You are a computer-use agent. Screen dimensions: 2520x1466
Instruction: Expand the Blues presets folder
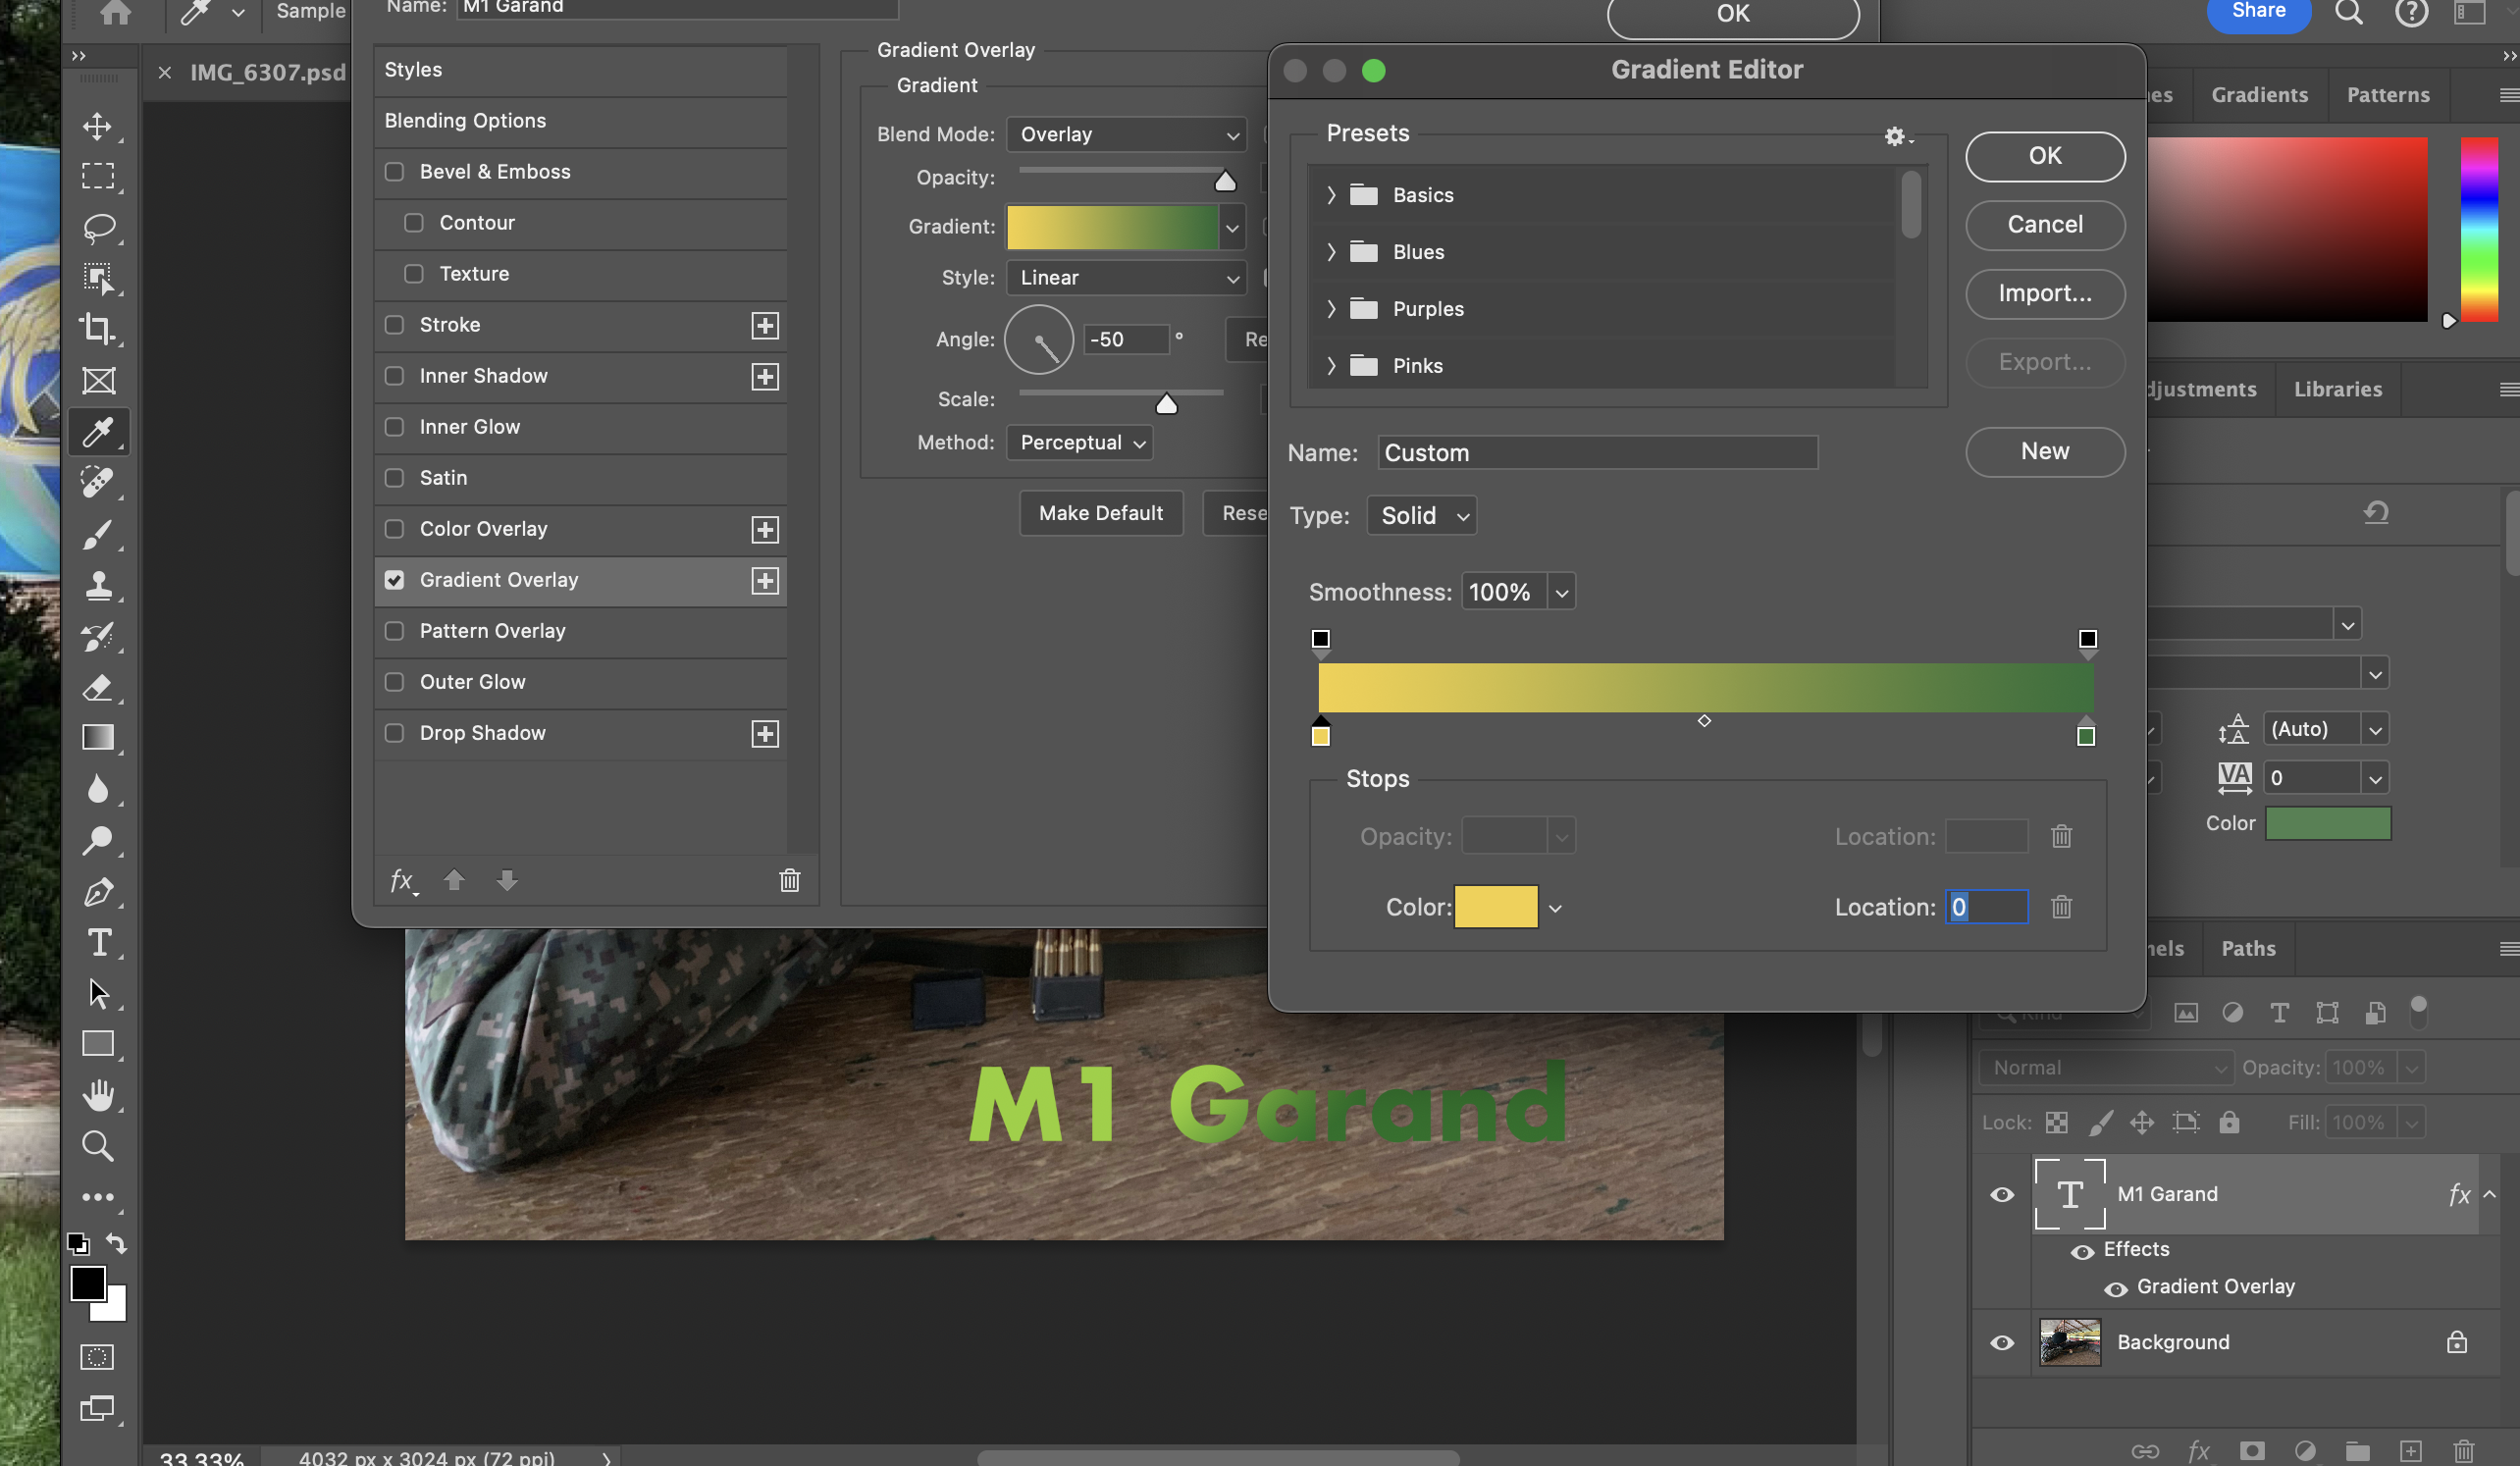click(x=1331, y=252)
